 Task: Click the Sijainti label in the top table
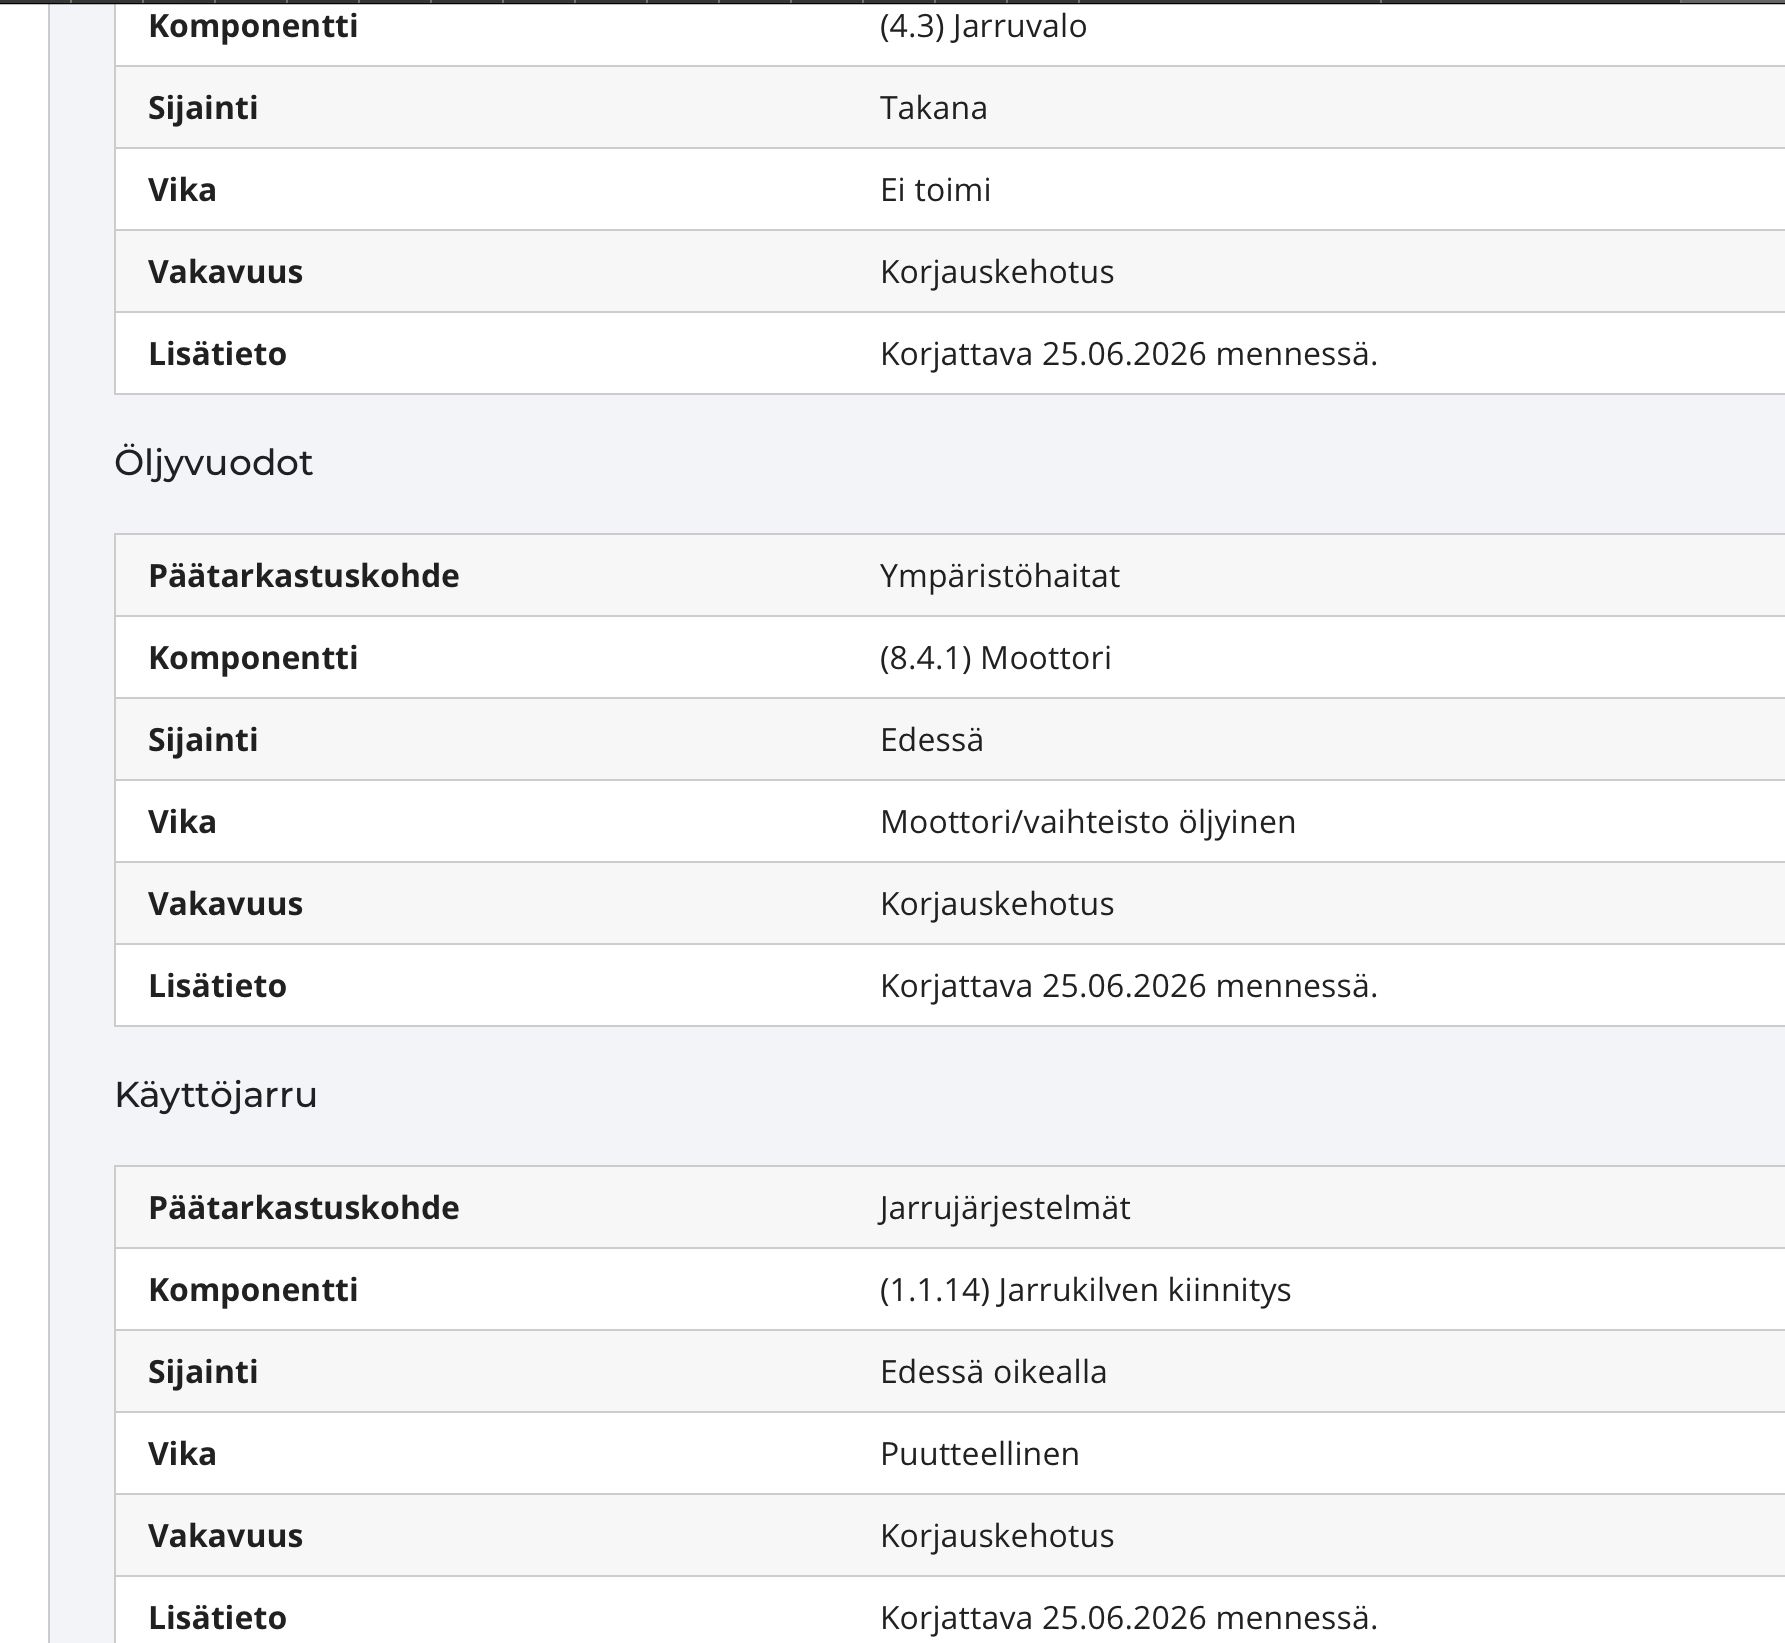(203, 108)
